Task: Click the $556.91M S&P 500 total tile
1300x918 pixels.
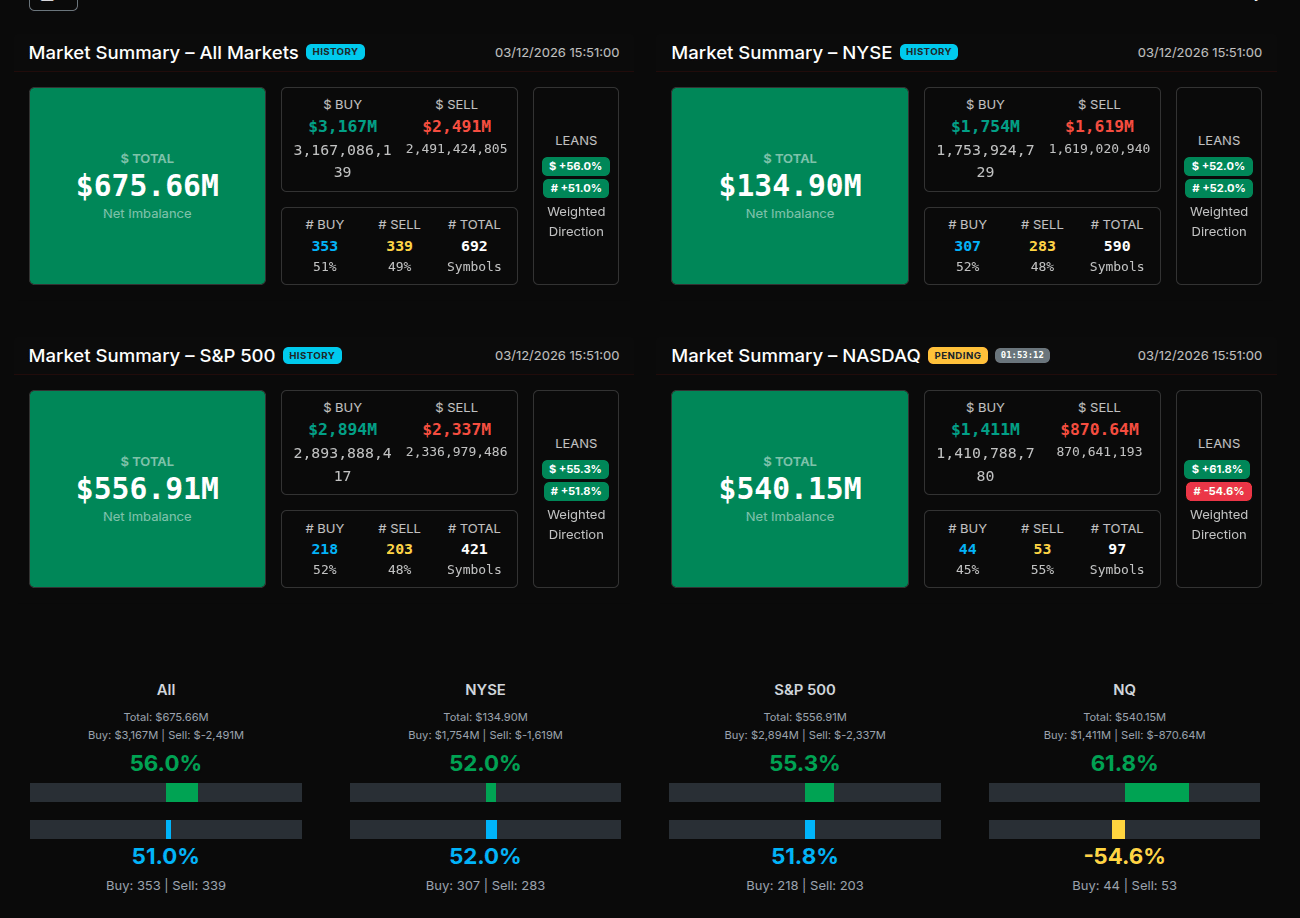Action: click(x=147, y=489)
